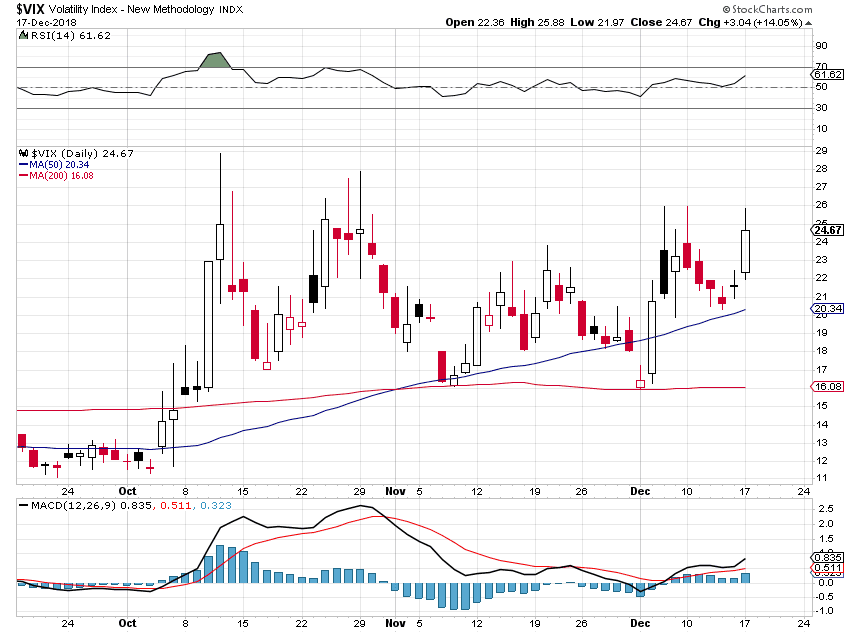Click the 90 level label on the RSI axis
The height and width of the screenshot is (633, 850).
tap(821, 46)
